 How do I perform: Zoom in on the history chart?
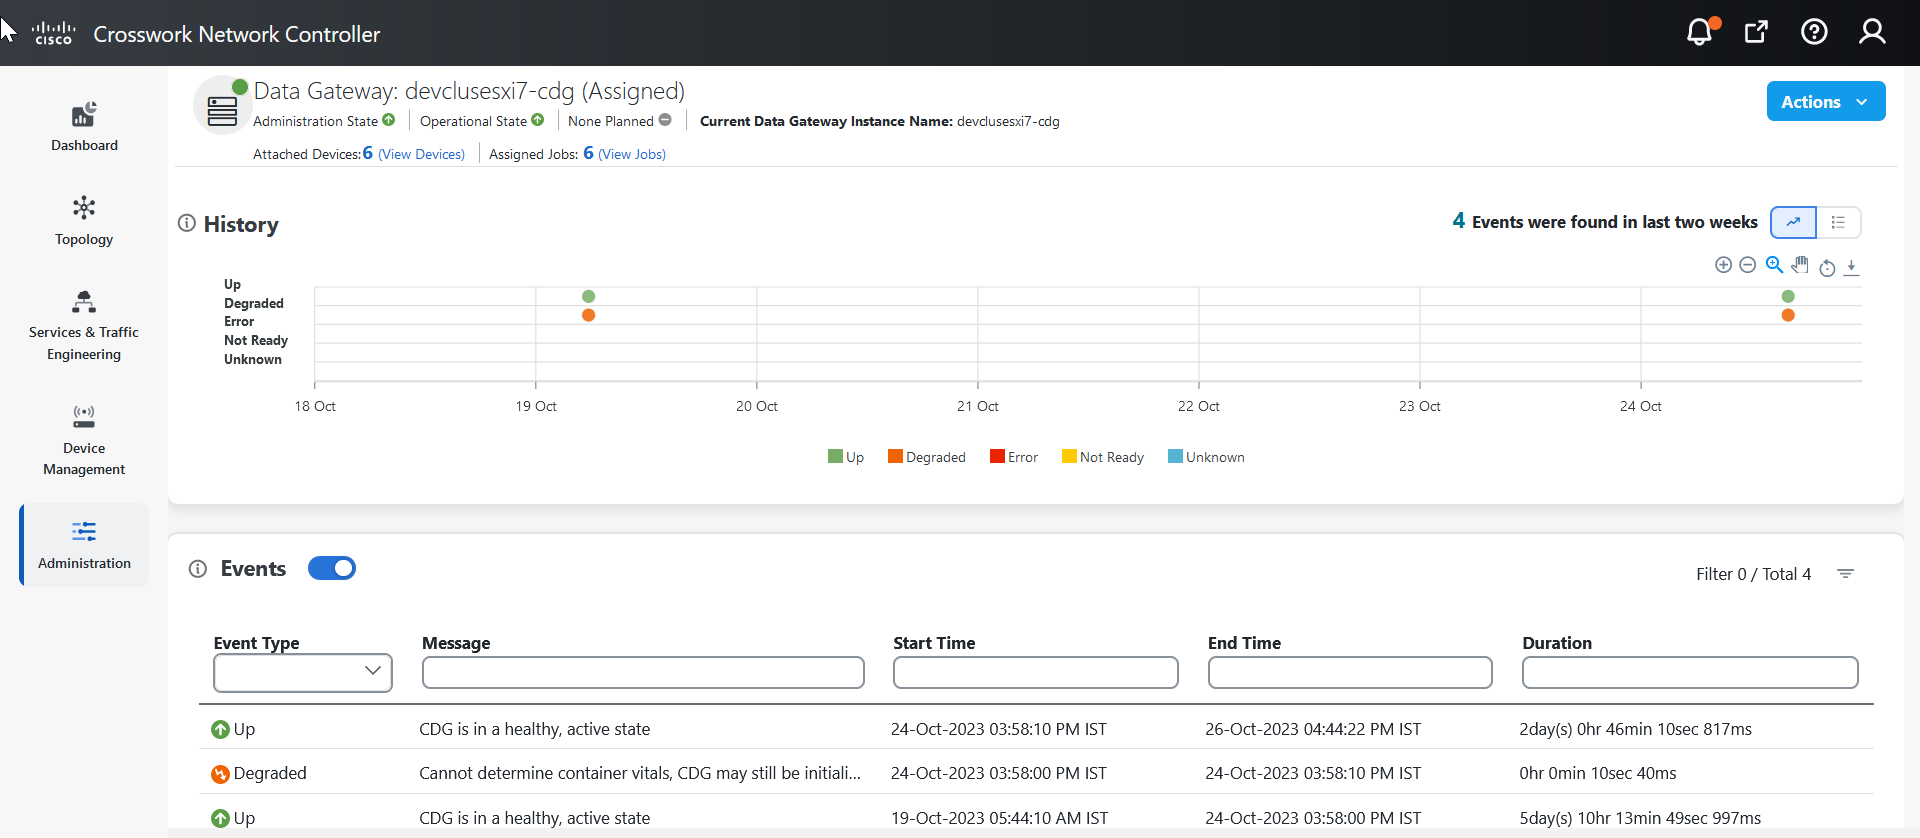(1723, 265)
